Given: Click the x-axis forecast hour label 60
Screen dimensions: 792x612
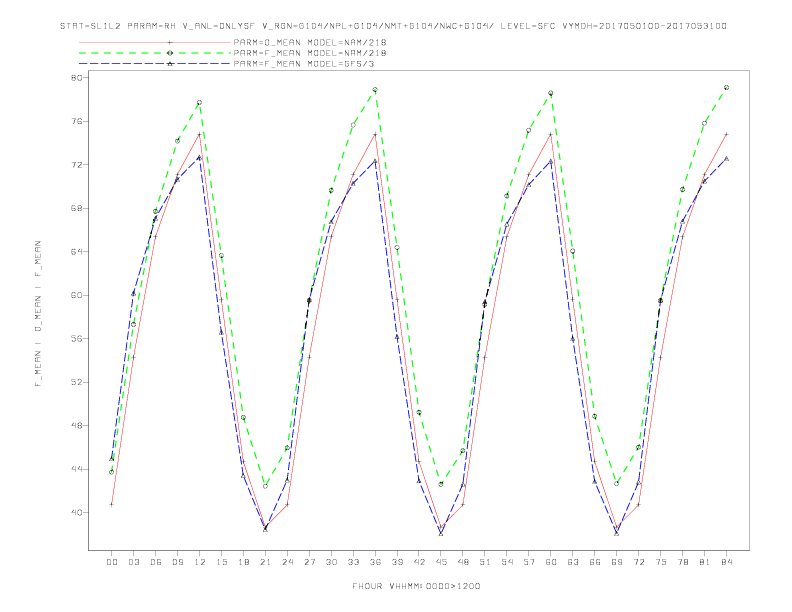Looking at the screenshot, I should tap(551, 562).
